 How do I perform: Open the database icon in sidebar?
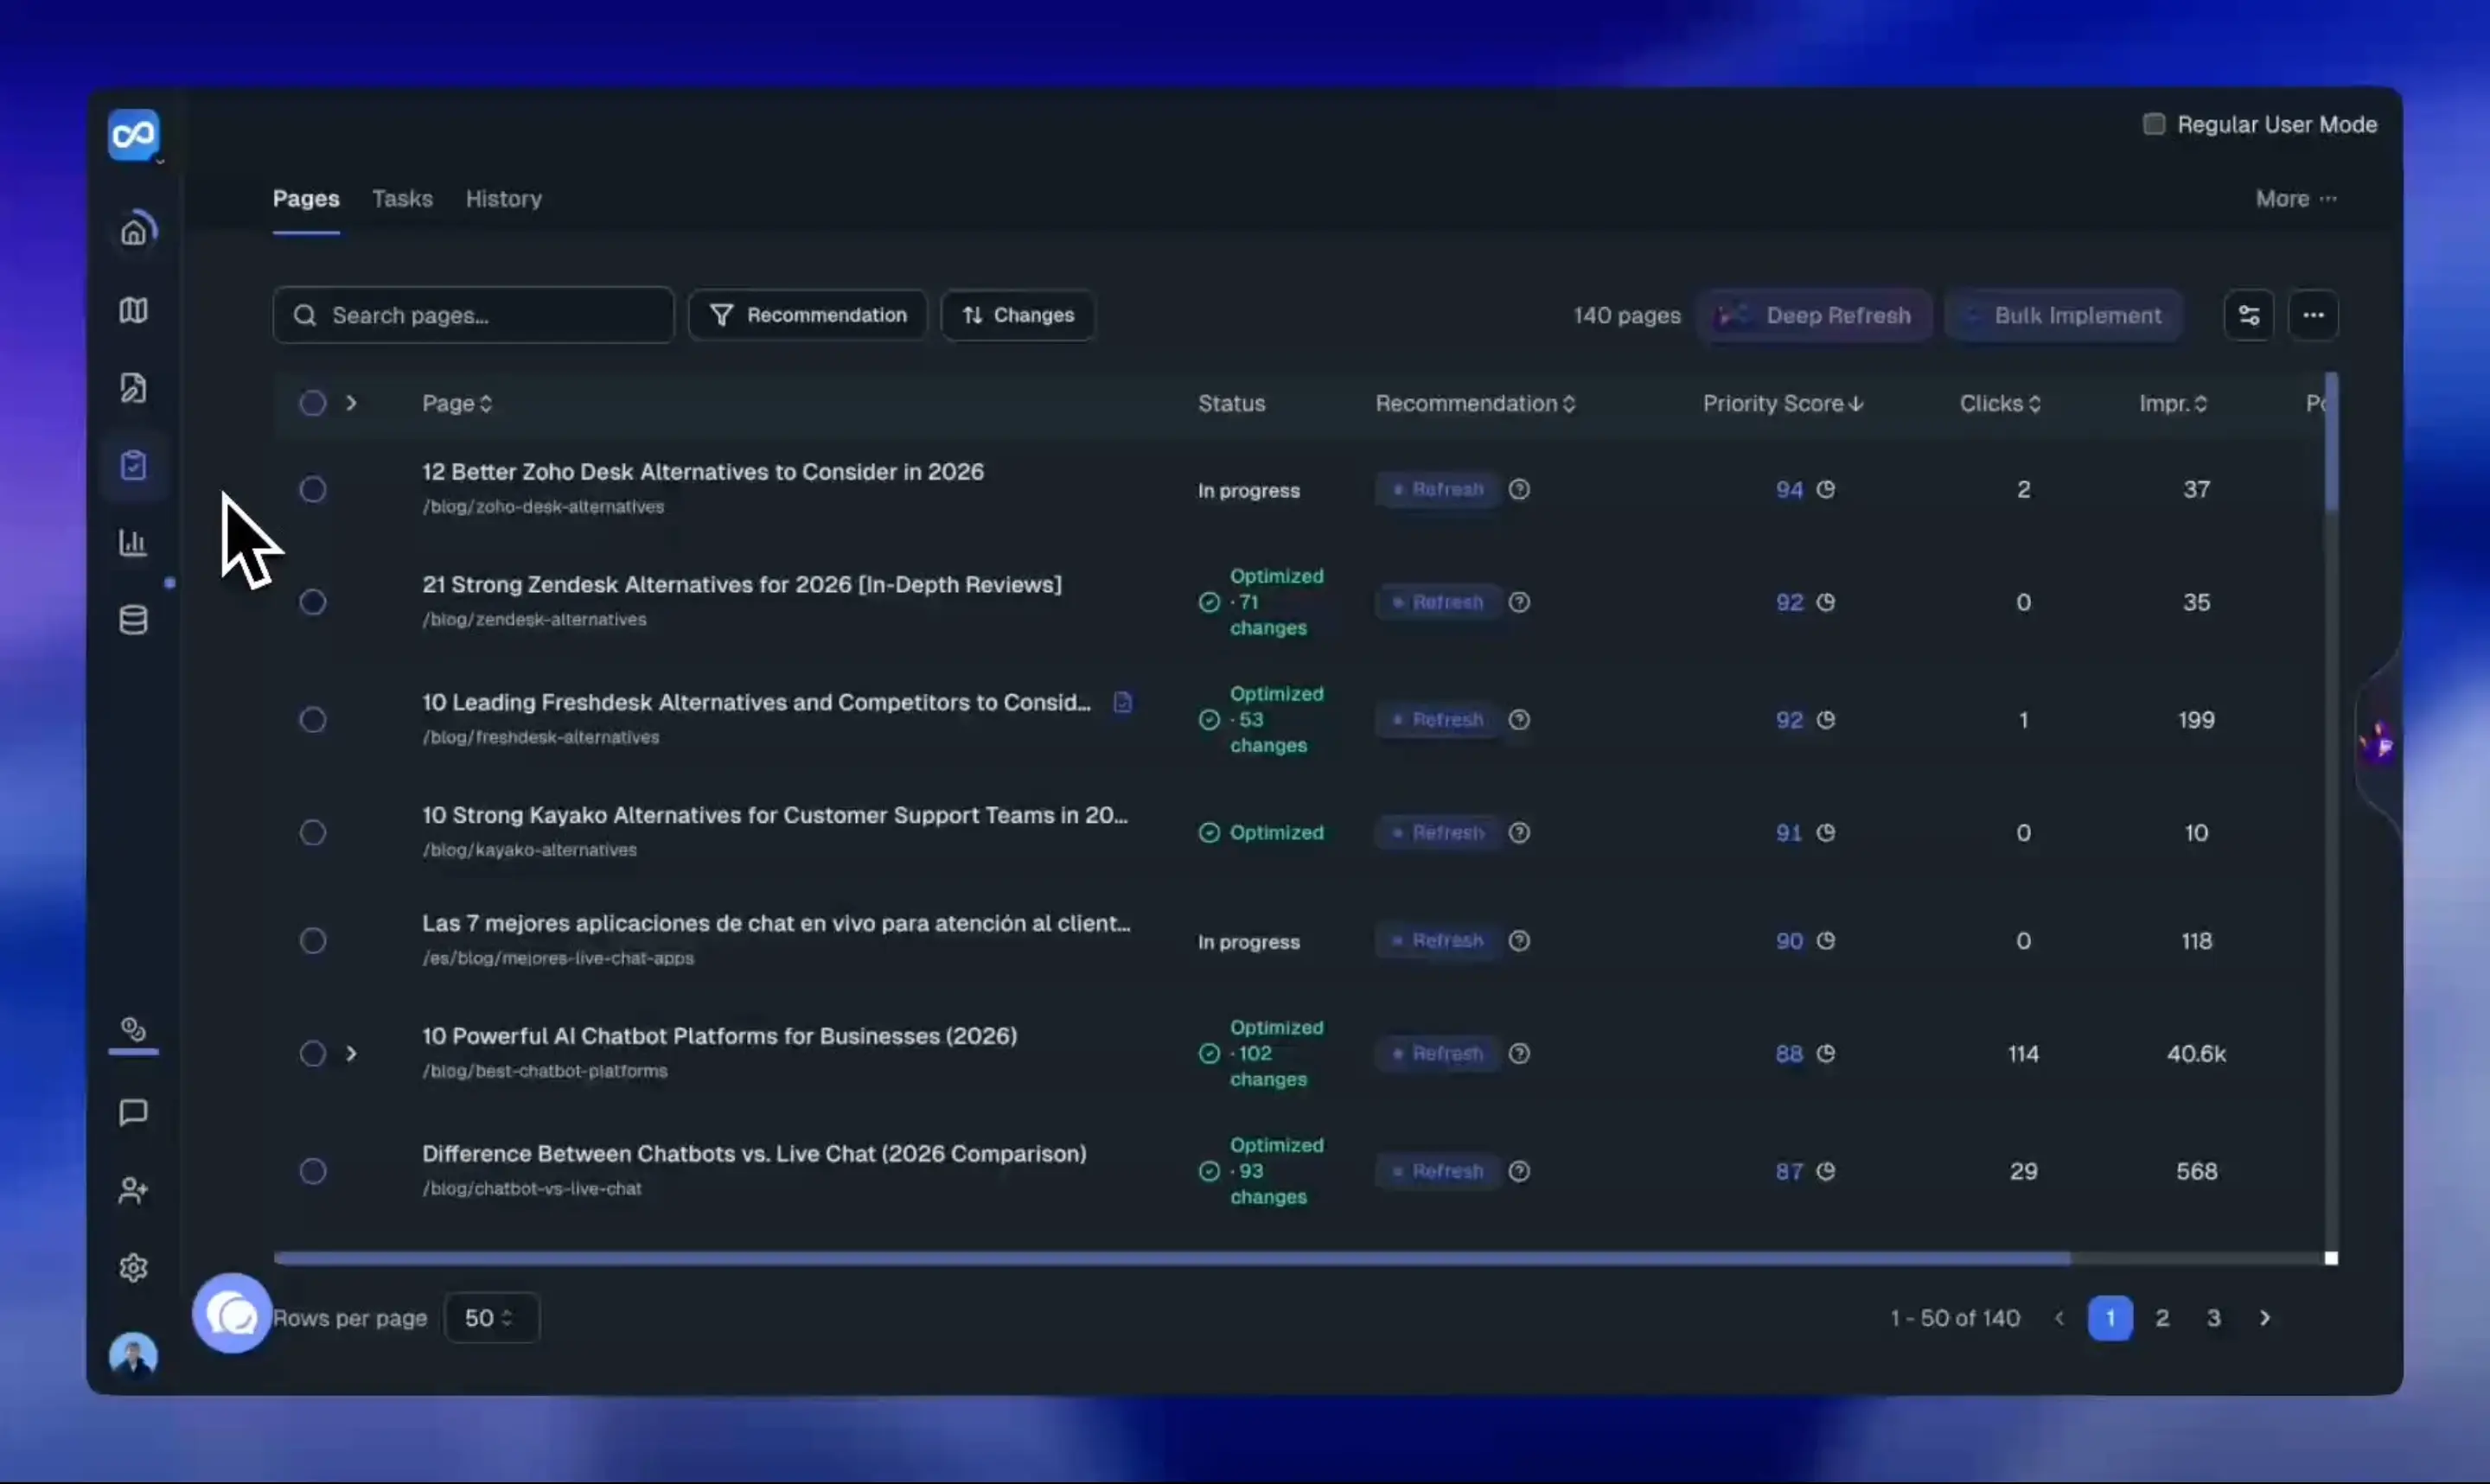[134, 620]
